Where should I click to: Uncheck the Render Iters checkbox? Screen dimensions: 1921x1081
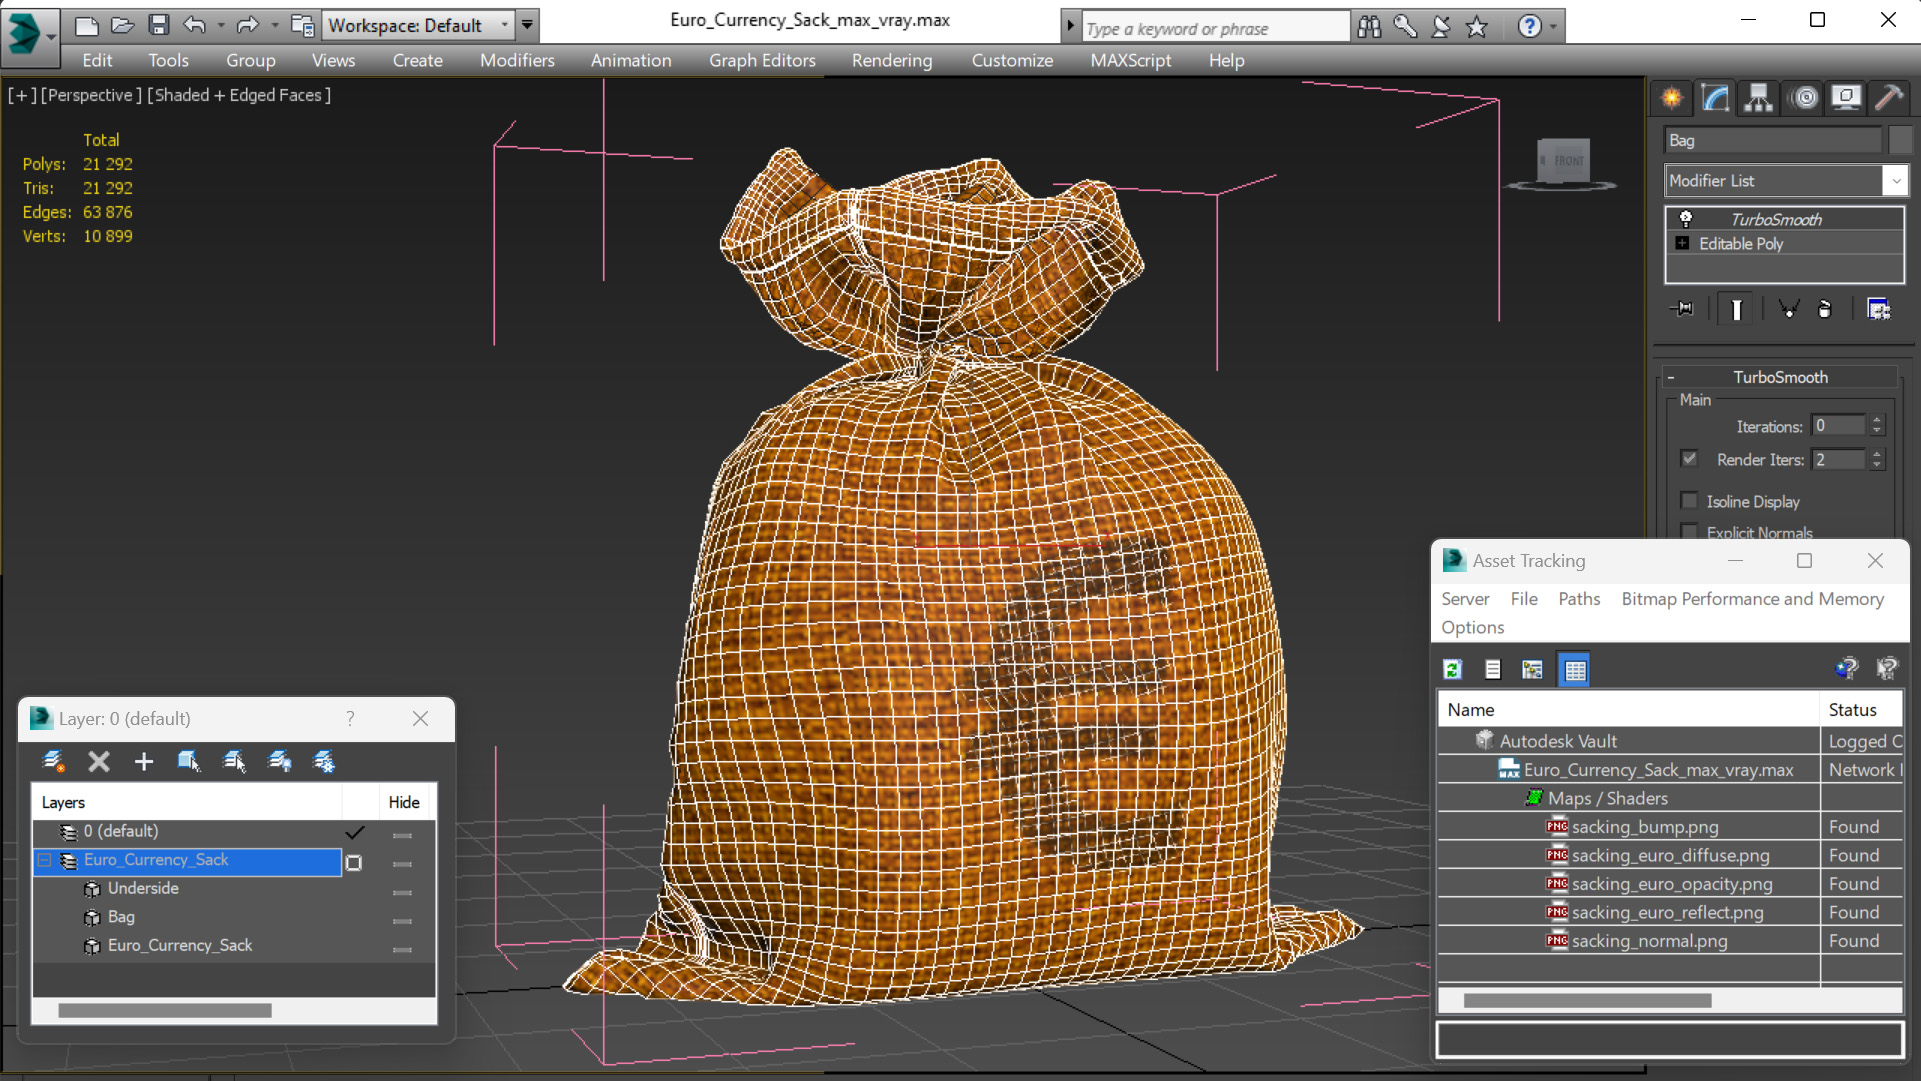(x=1690, y=459)
